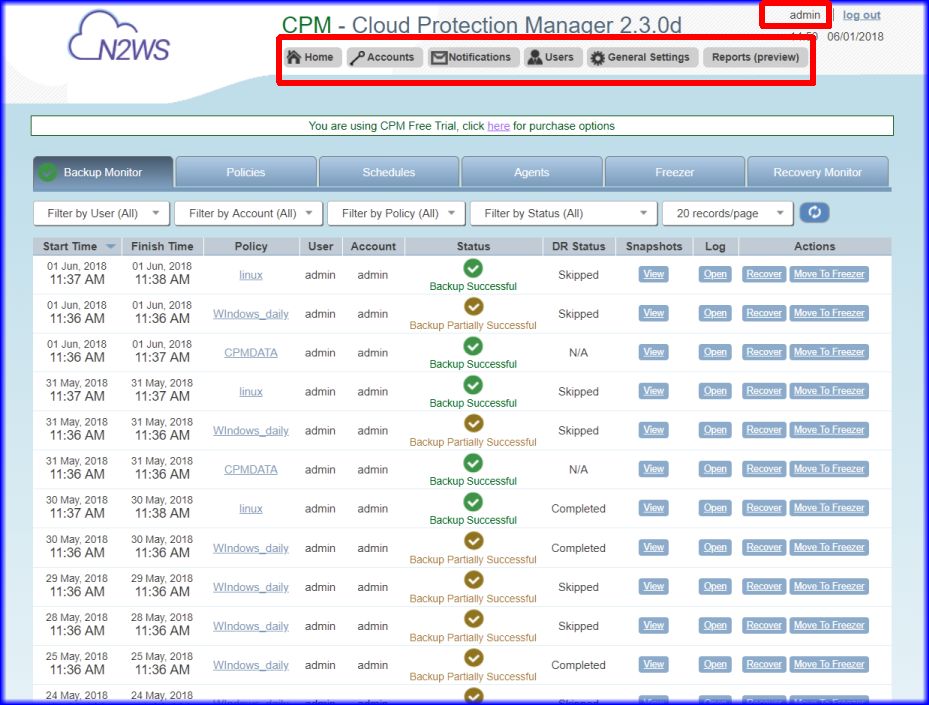Move 31 May linux backup to Freezer

[x=829, y=391]
